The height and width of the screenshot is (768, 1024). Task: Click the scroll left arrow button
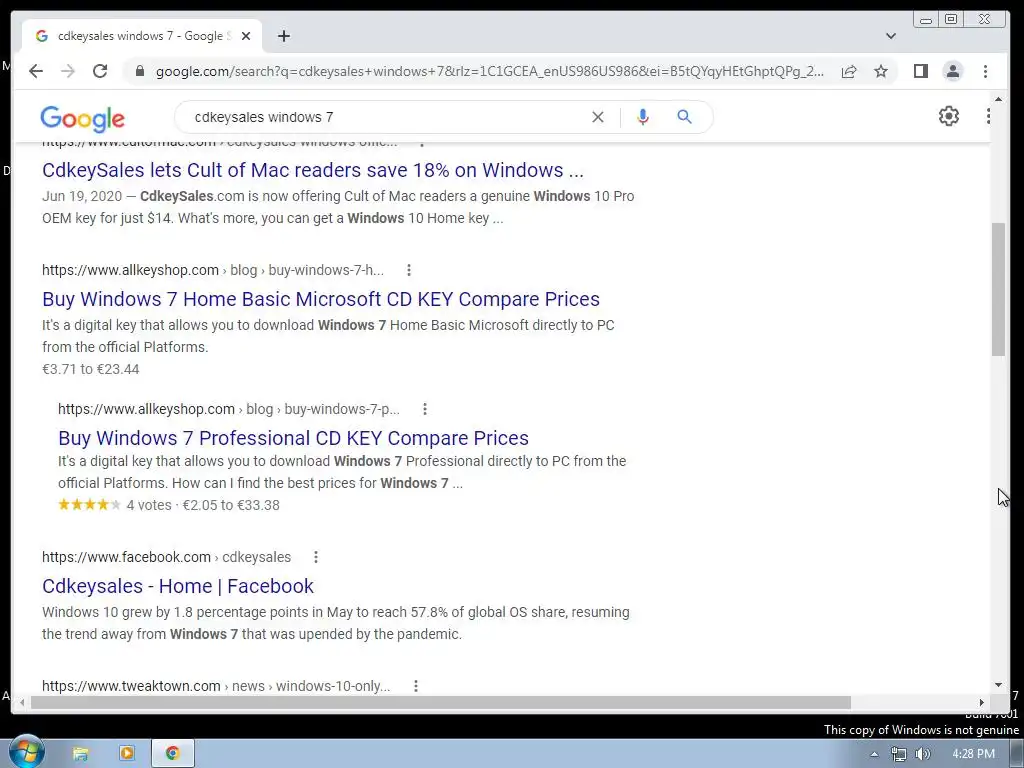click(22, 702)
